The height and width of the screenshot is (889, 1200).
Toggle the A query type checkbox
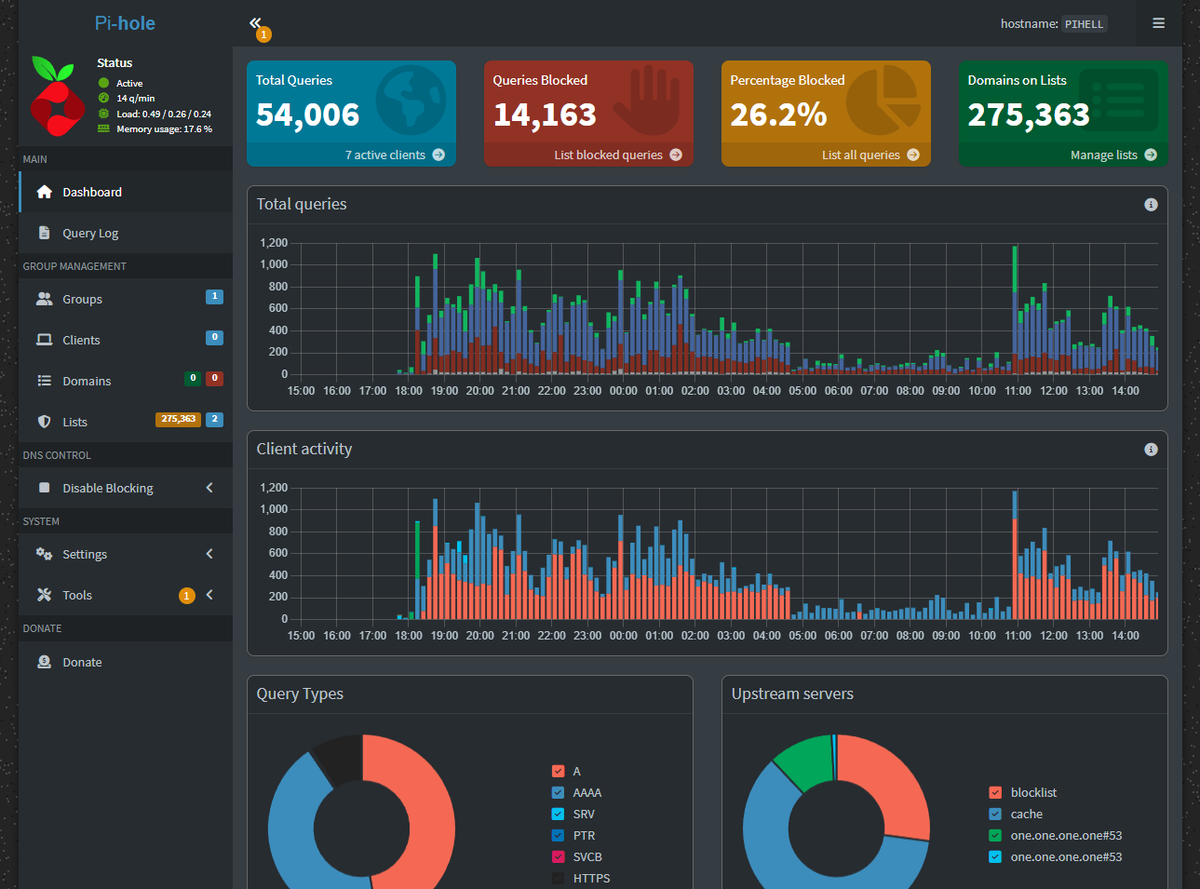tap(559, 771)
